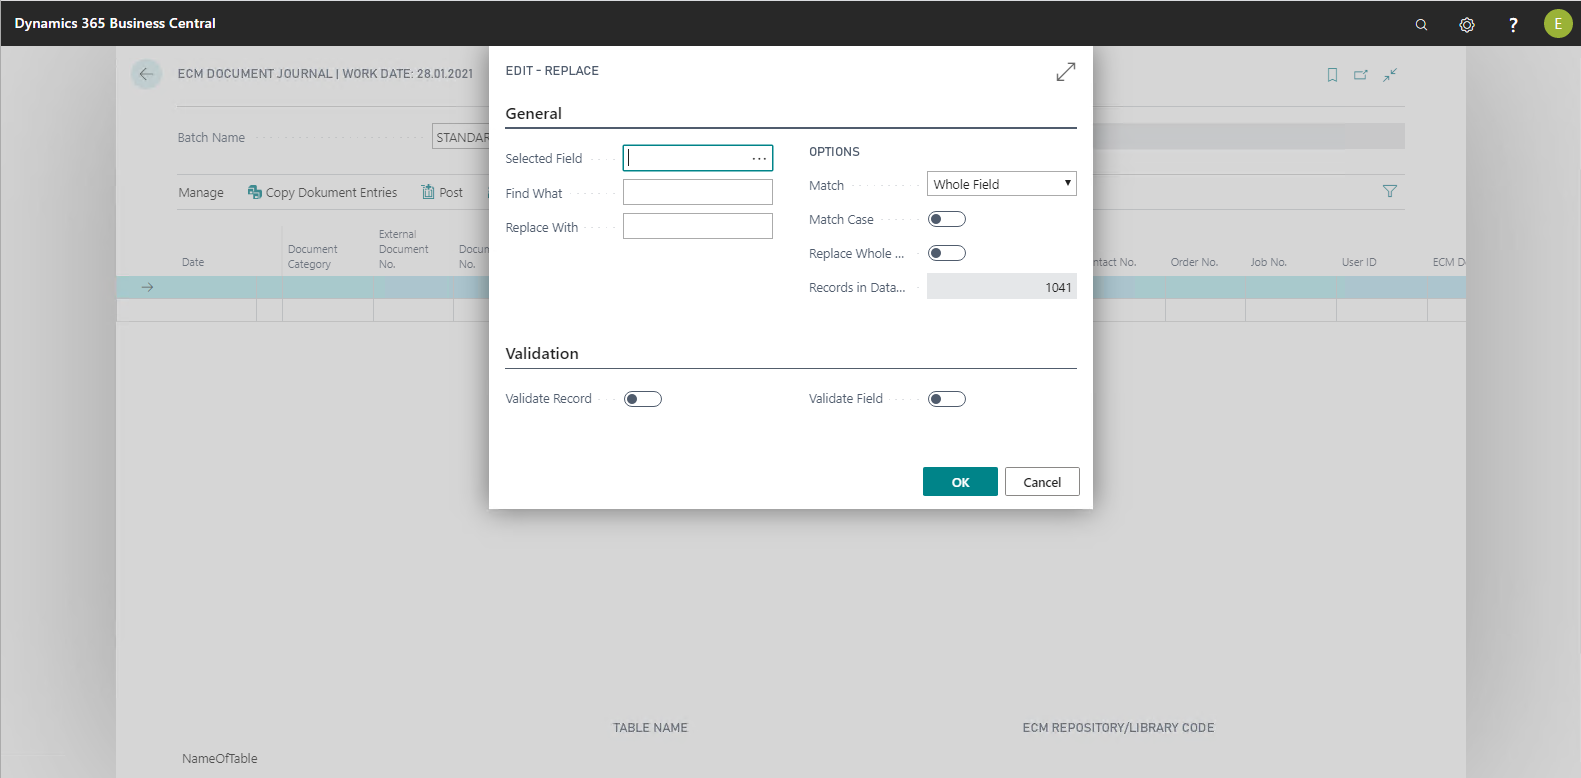Open the filter pane funnel icon

(1389, 191)
